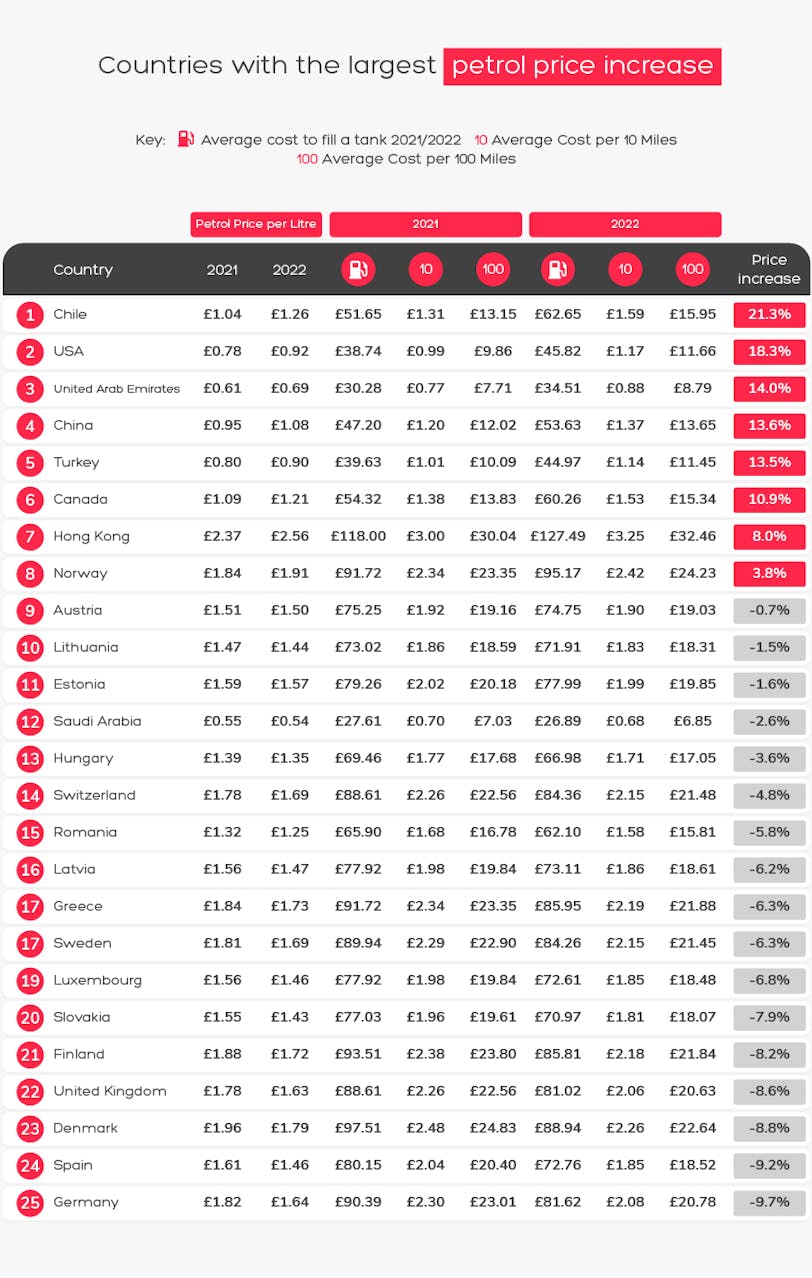This screenshot has width=812, height=1278.
Task: Click the fuel pump icon under the 2022 header
Action: point(558,269)
